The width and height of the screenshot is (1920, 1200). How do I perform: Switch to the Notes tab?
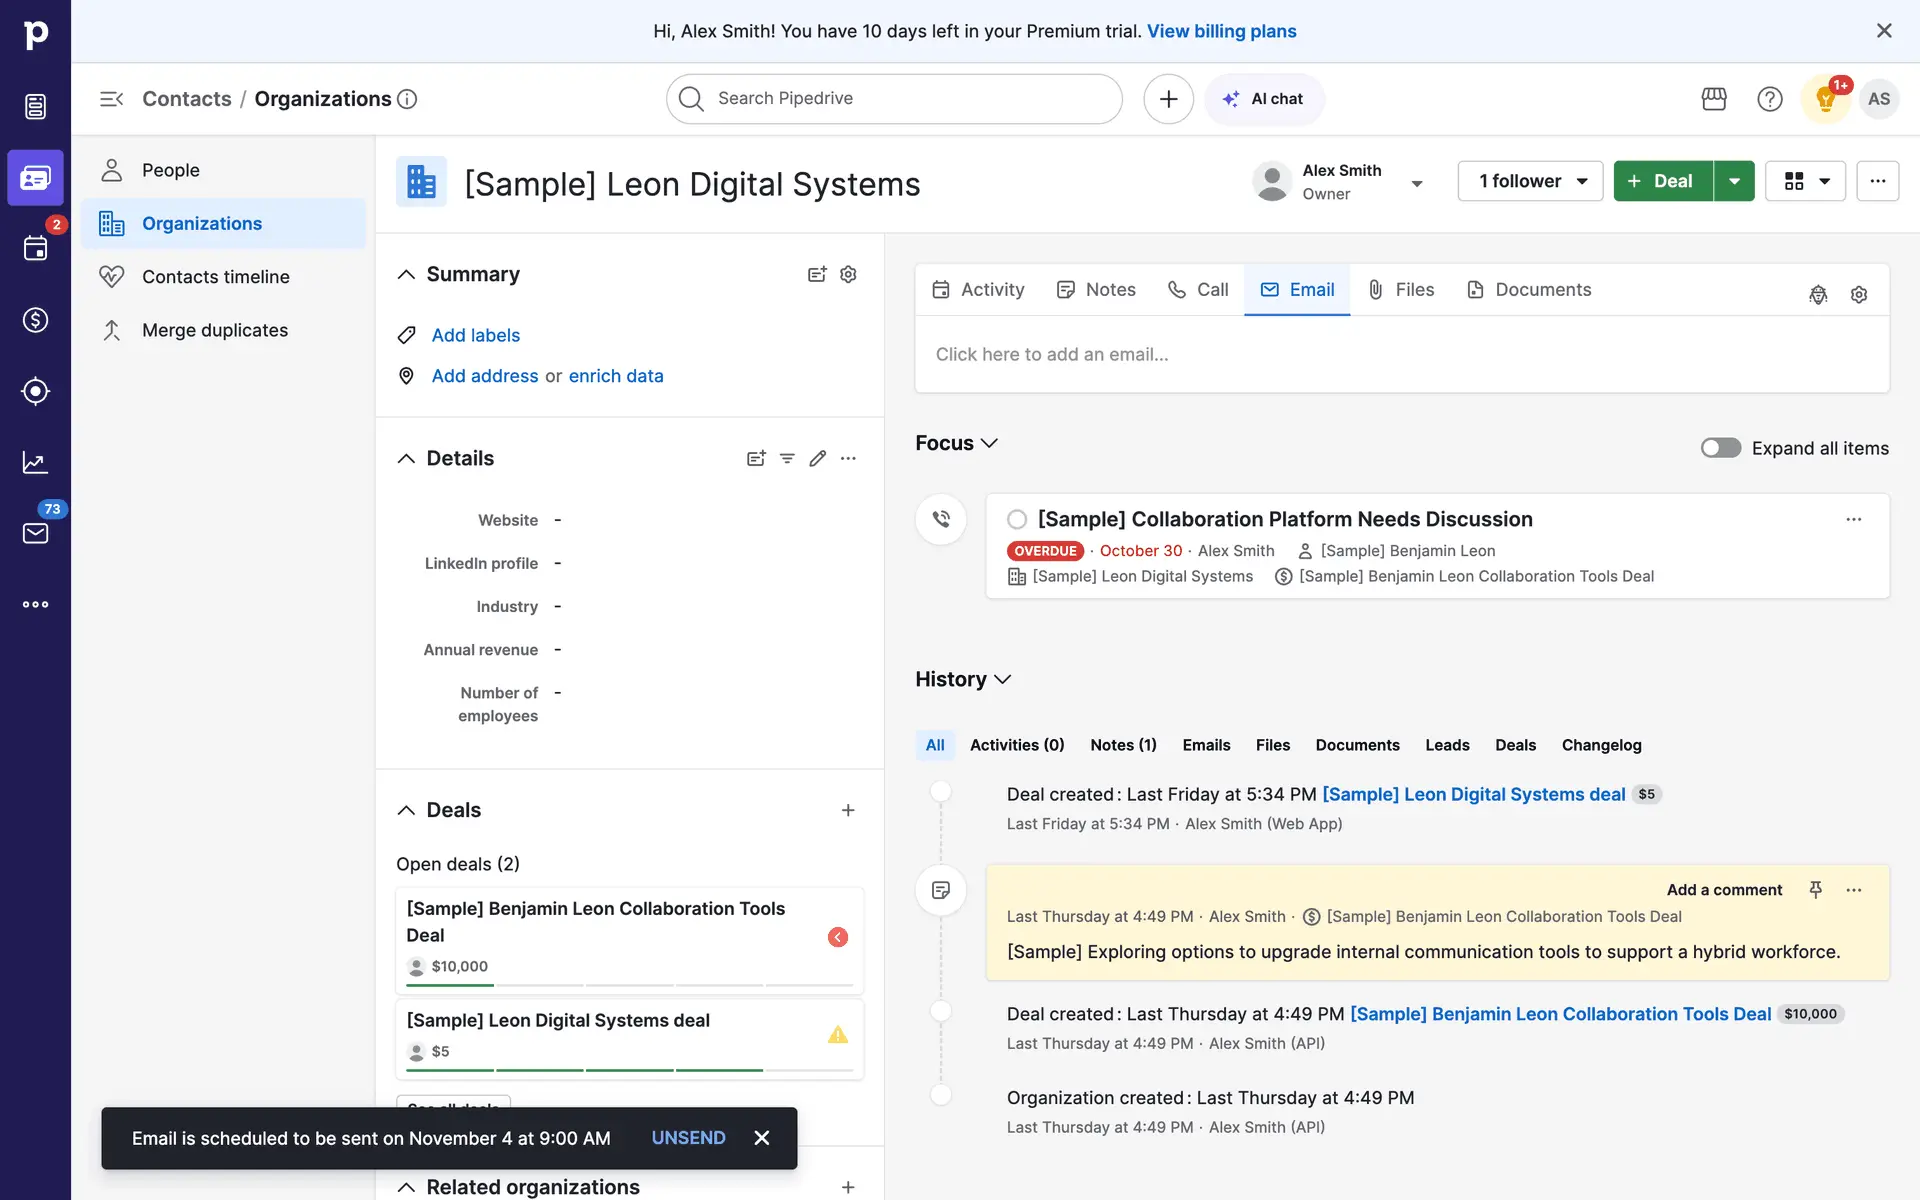(1097, 290)
